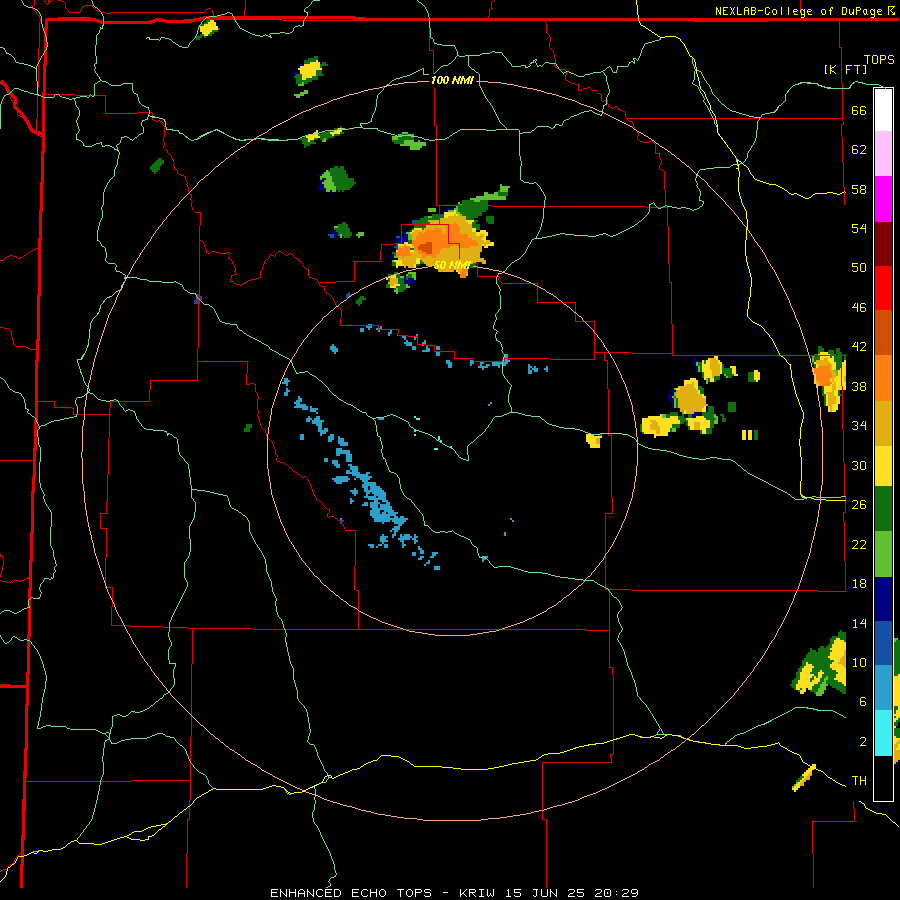Image resolution: width=900 pixels, height=900 pixels.
Task: Pick the yellow swatch in the legend
Action: 883,466
